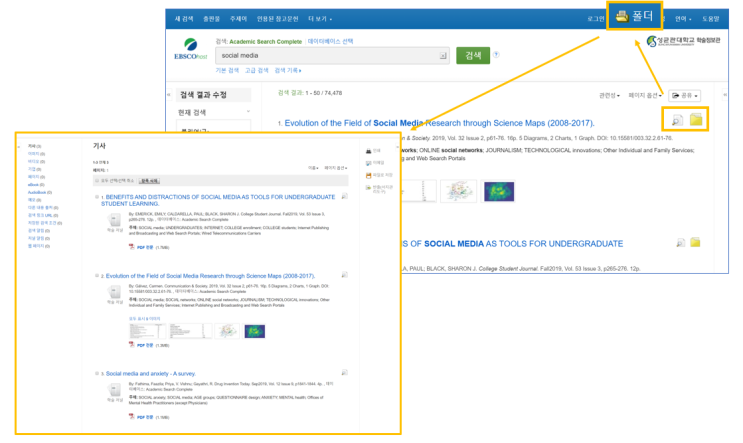Clear the social media search box with x
Viewport: 743px width, 443px height.
pos(443,56)
